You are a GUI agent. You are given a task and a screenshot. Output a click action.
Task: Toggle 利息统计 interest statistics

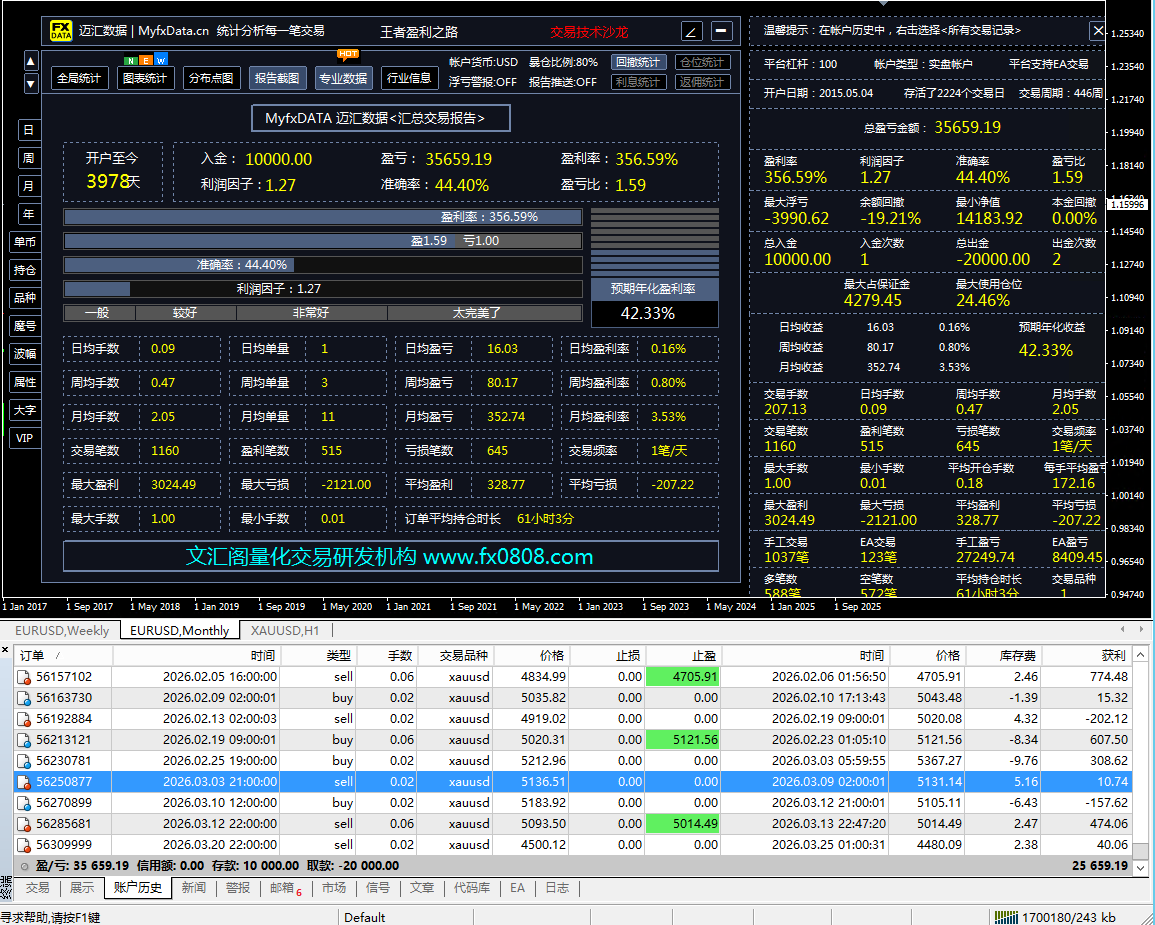(638, 82)
